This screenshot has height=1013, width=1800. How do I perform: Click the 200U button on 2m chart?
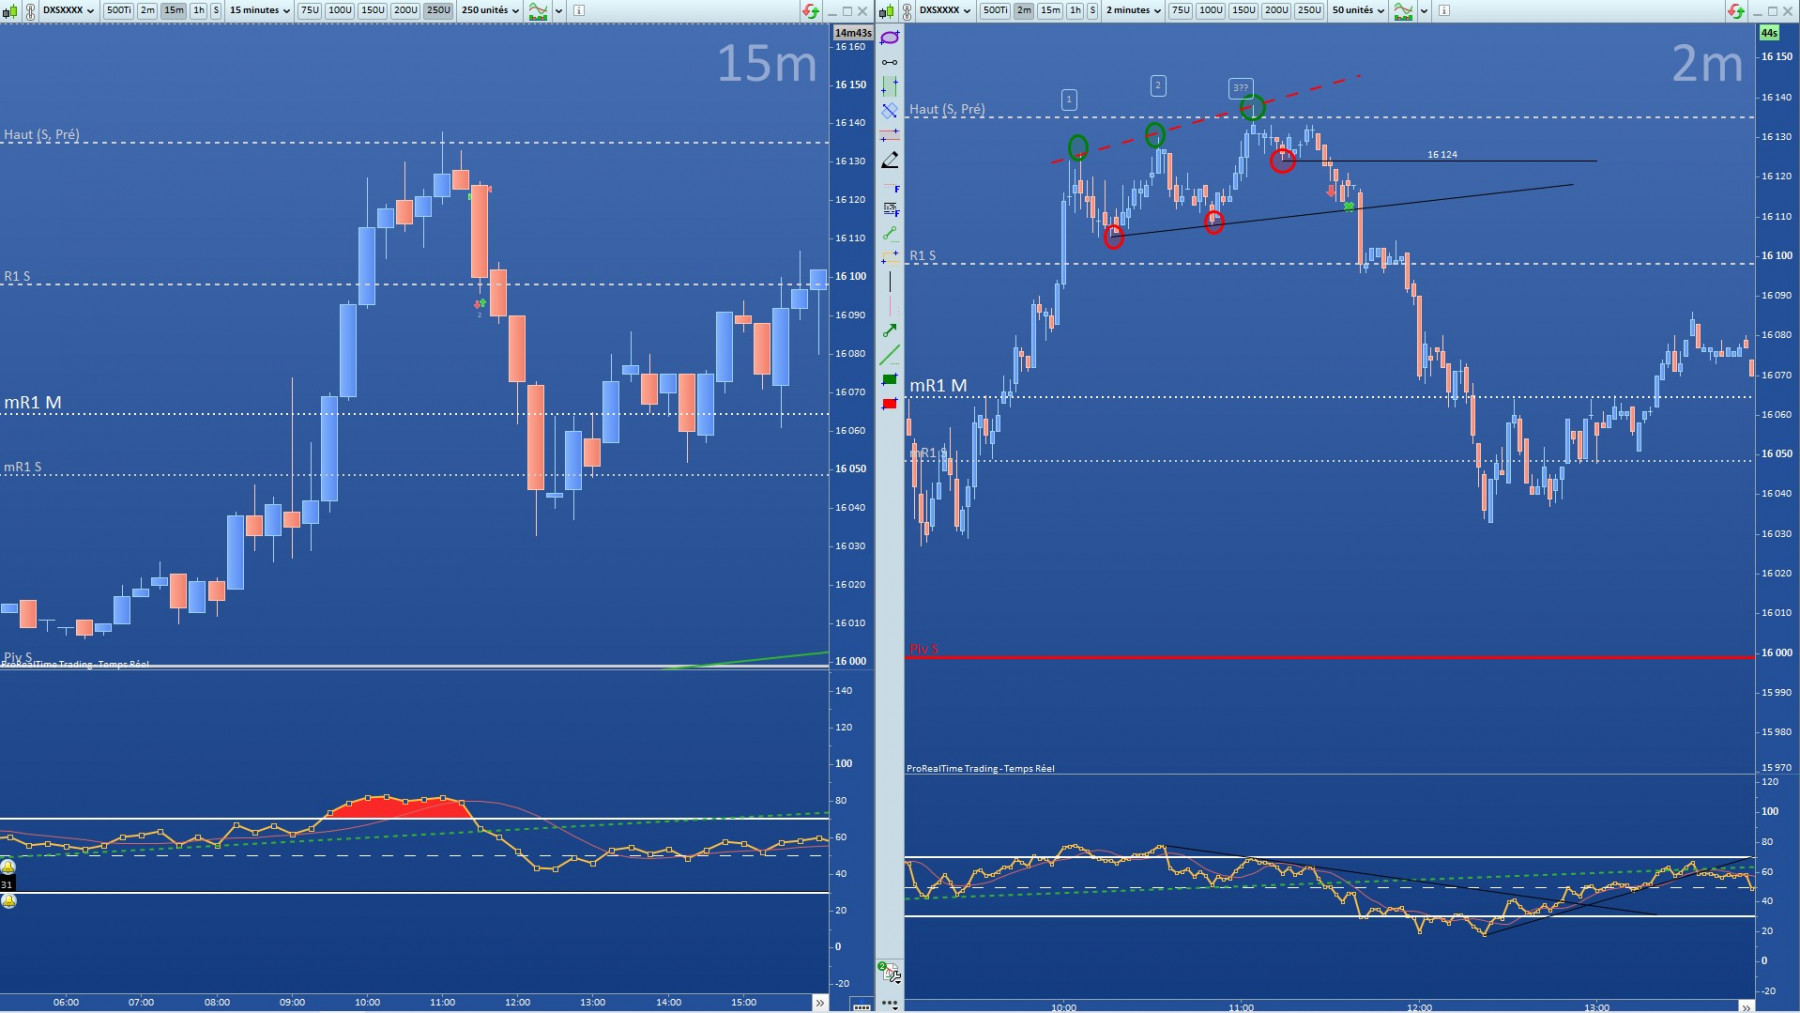[1276, 10]
